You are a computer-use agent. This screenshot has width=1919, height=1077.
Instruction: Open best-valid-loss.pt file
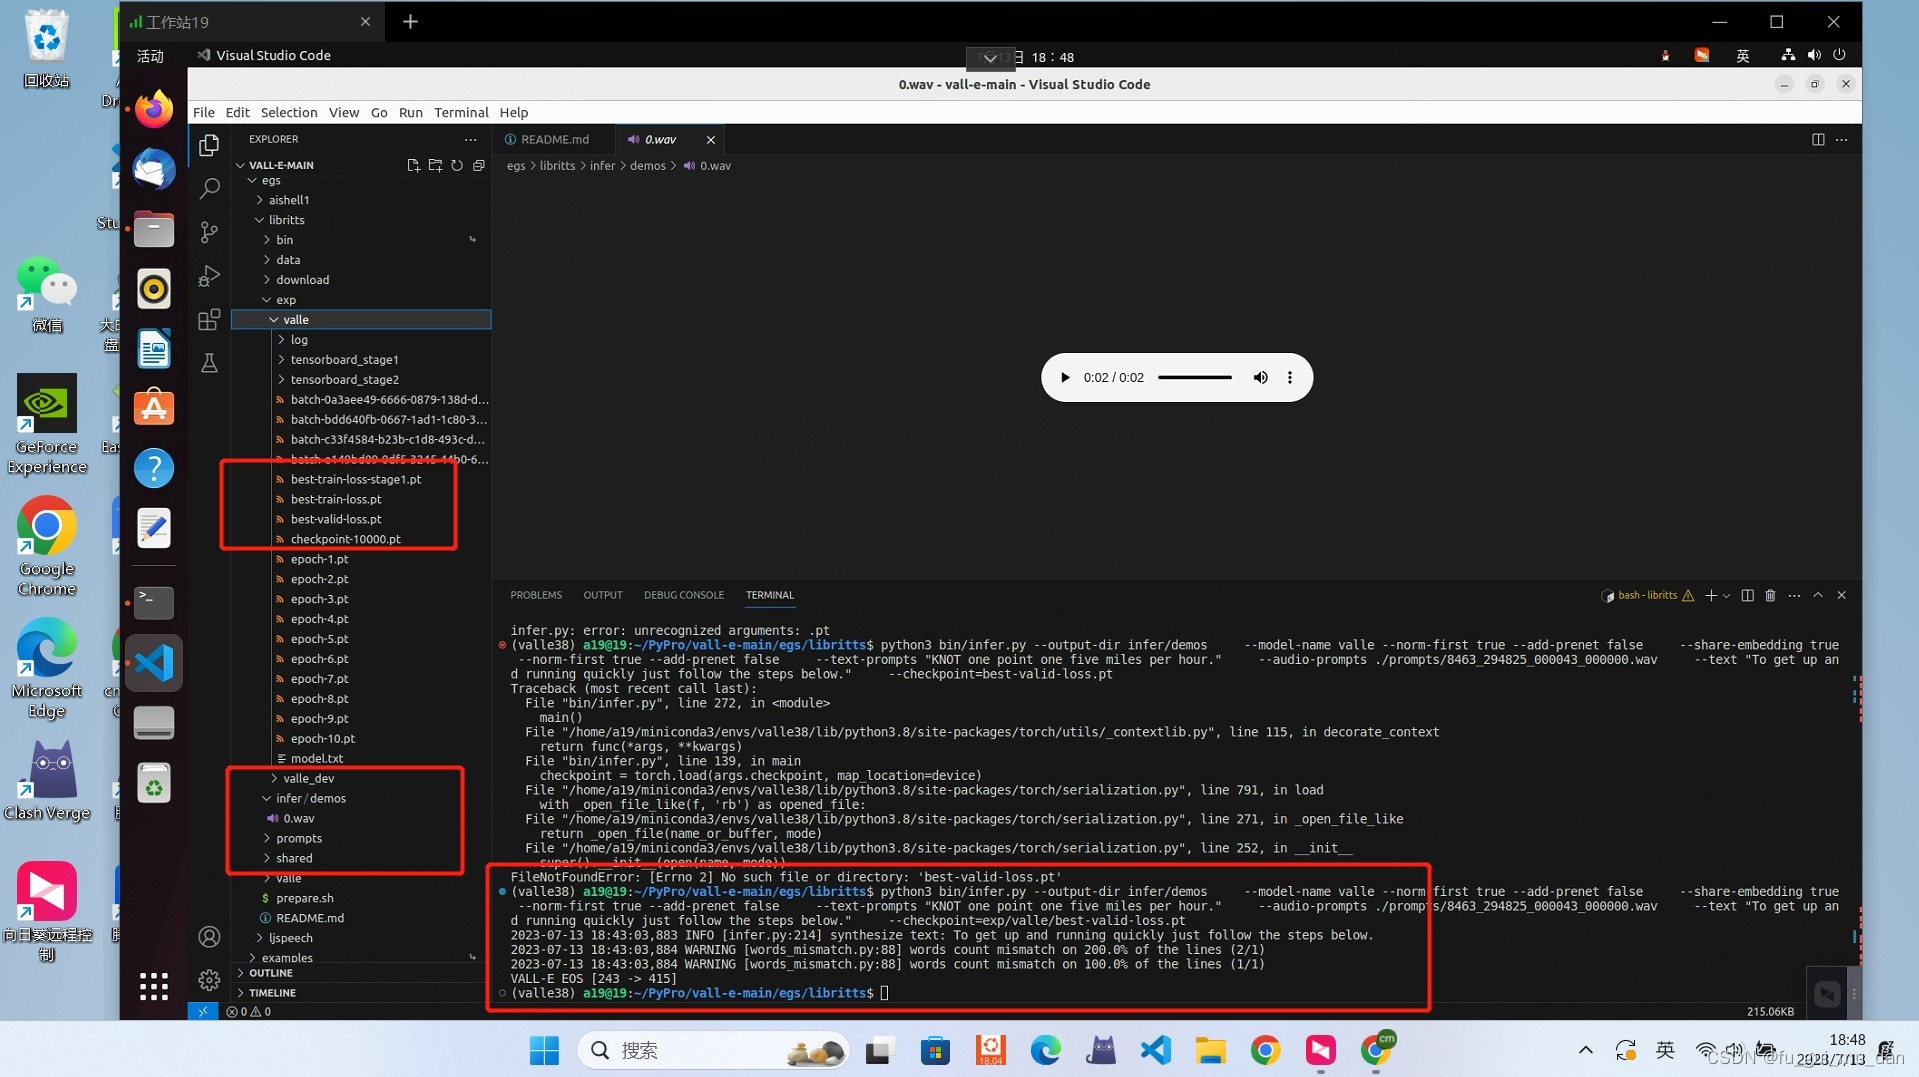click(361, 520)
